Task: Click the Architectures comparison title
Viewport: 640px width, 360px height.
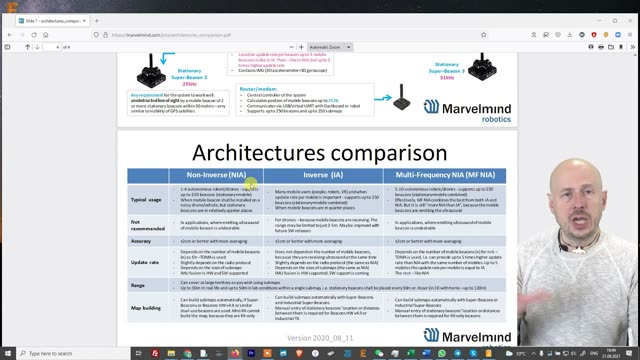Action: (x=320, y=153)
